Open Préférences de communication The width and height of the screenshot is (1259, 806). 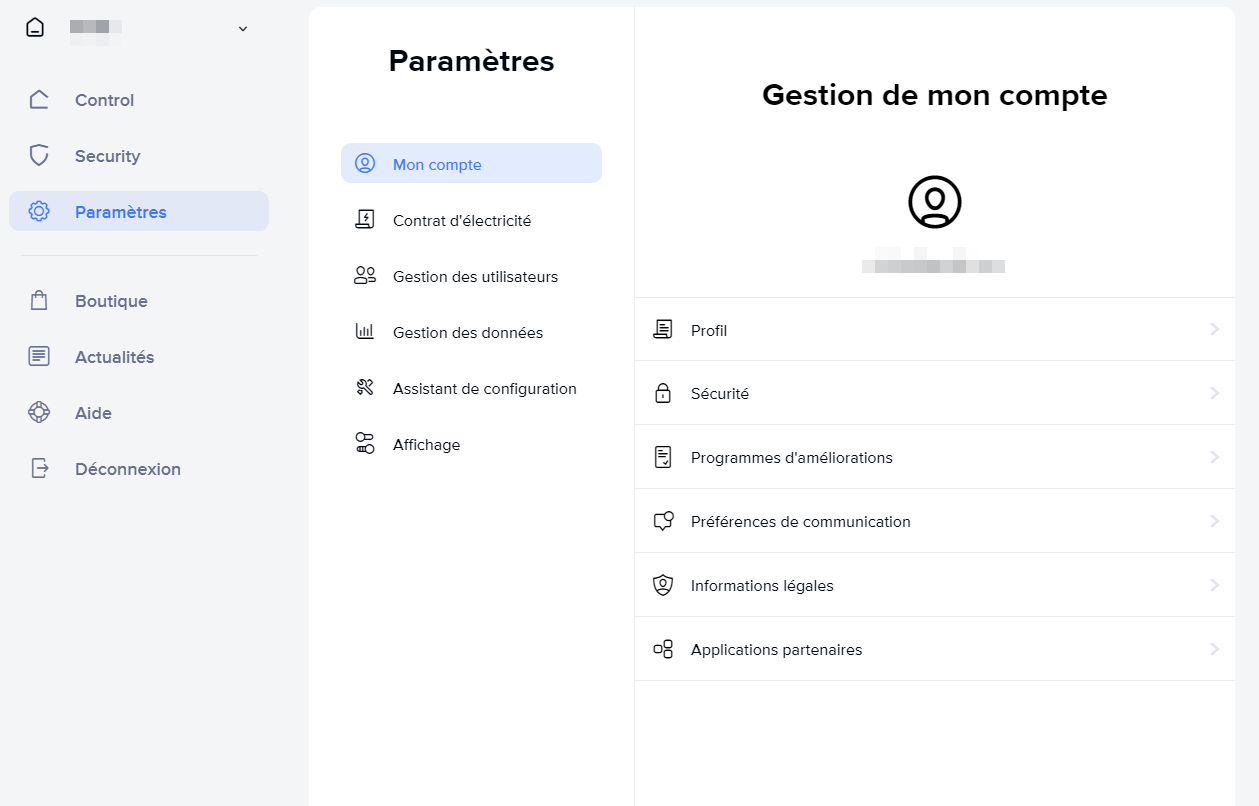point(800,522)
